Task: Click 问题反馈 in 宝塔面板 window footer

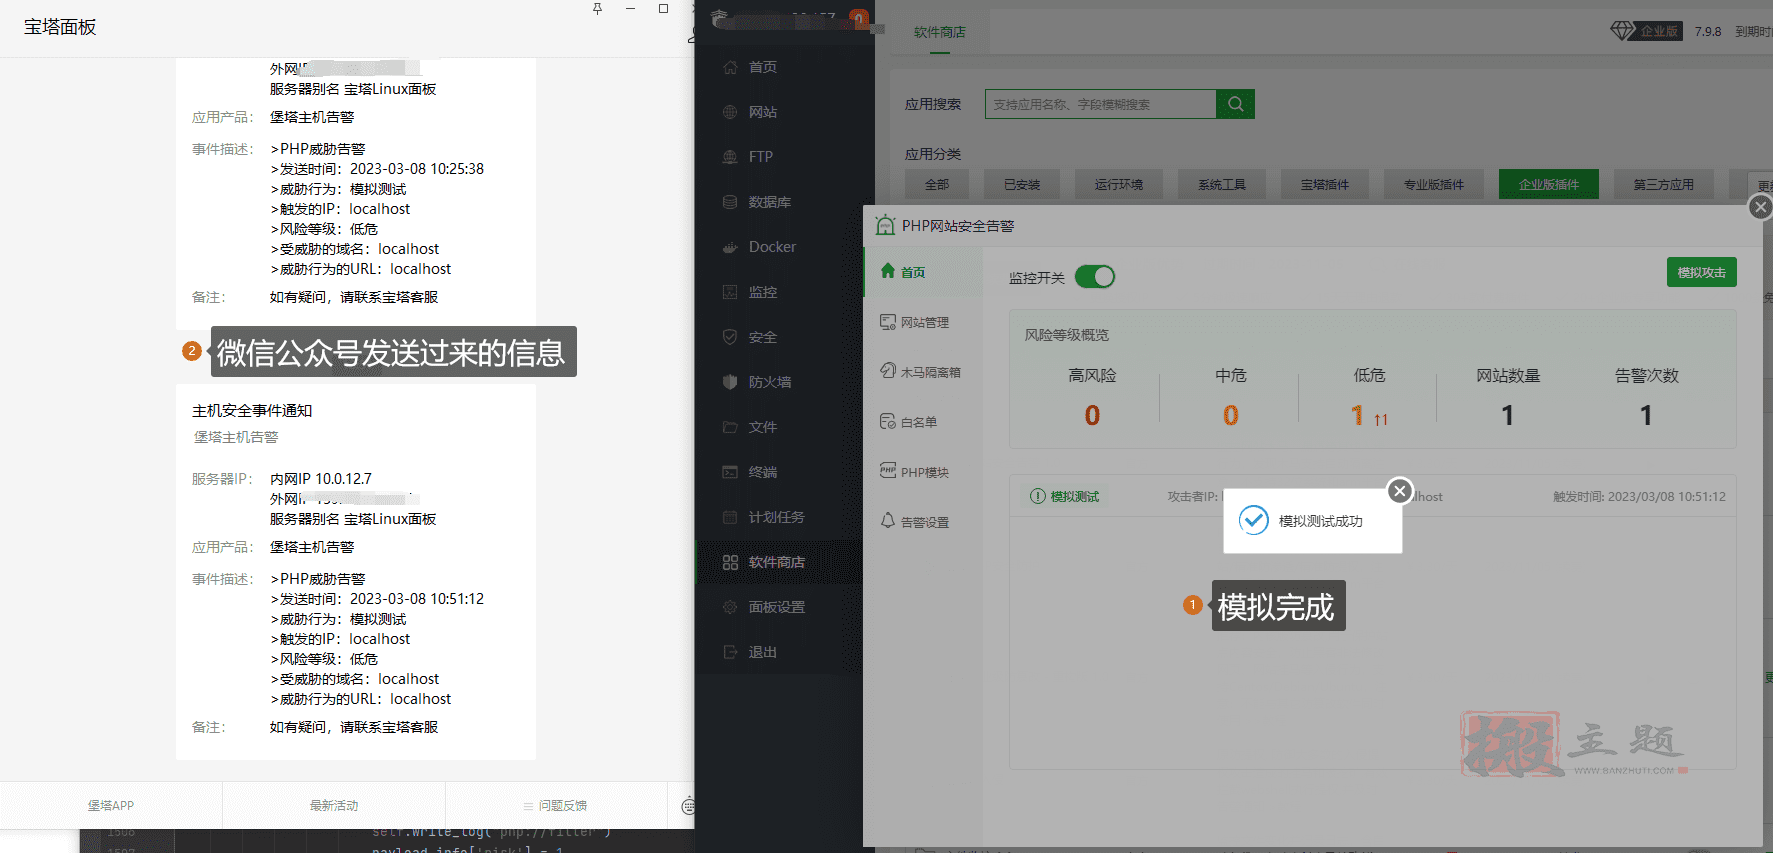Action: click(556, 805)
